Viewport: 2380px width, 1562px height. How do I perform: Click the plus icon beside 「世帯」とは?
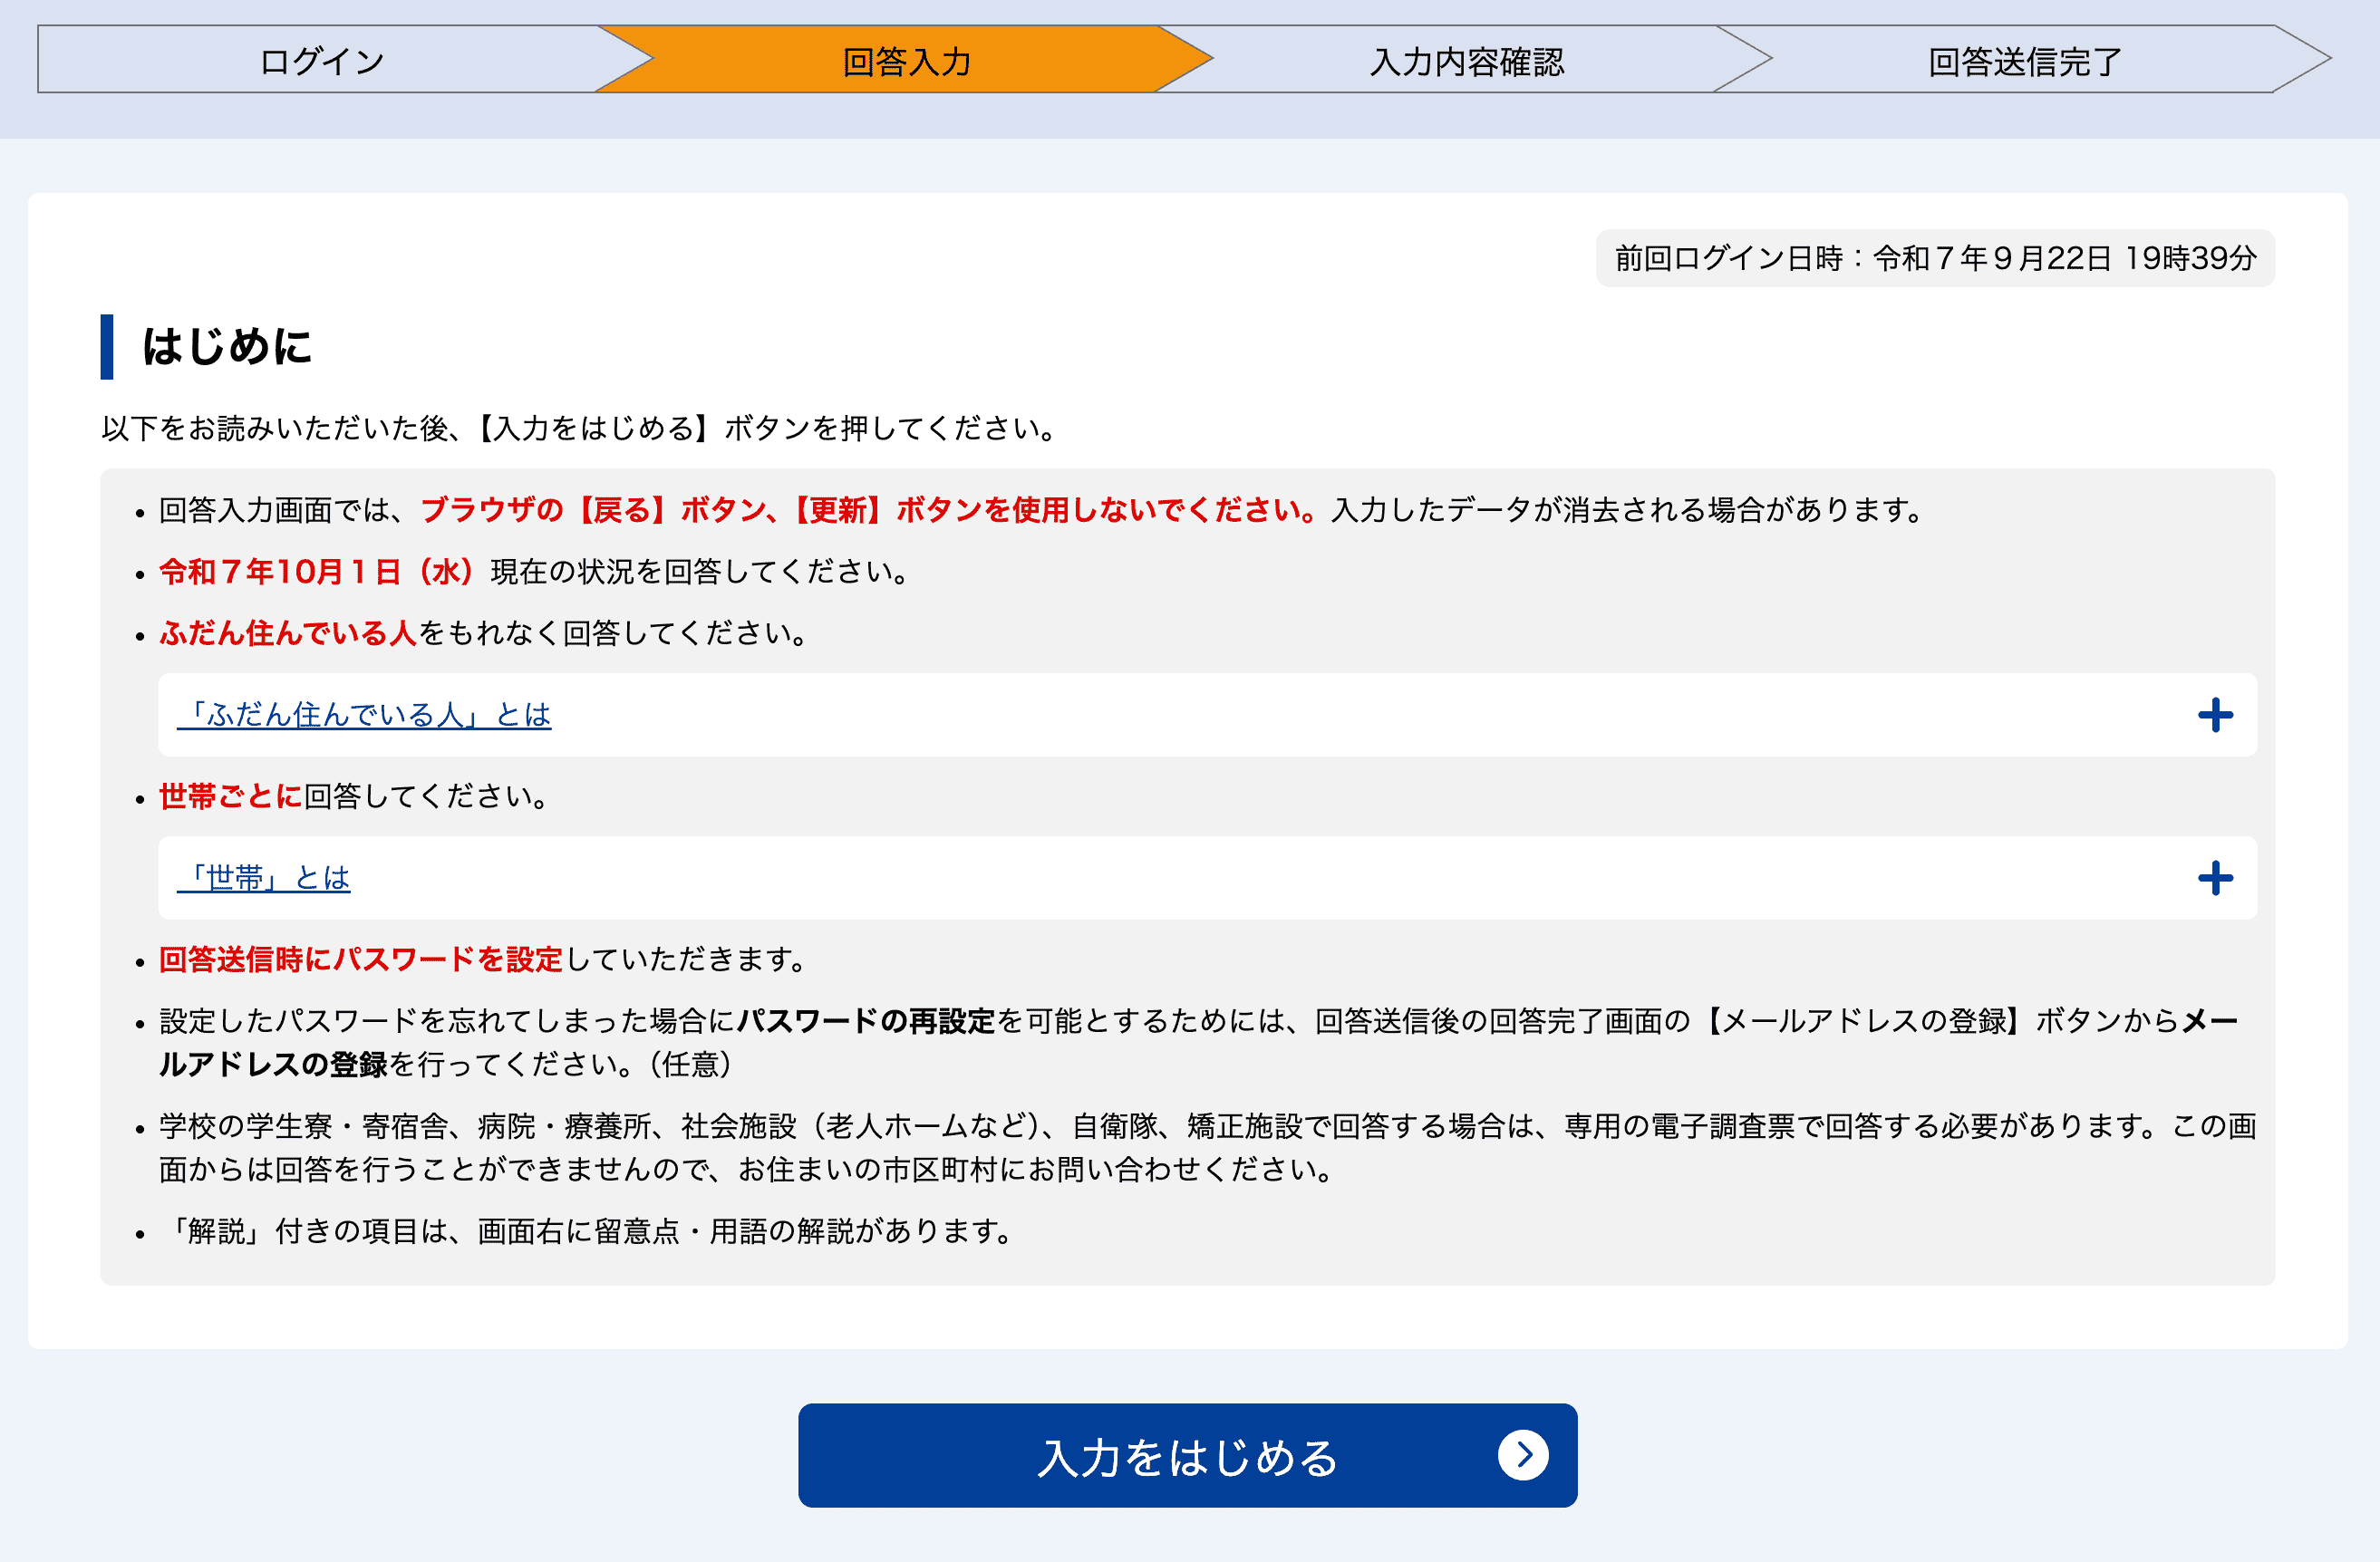[x=2215, y=878]
